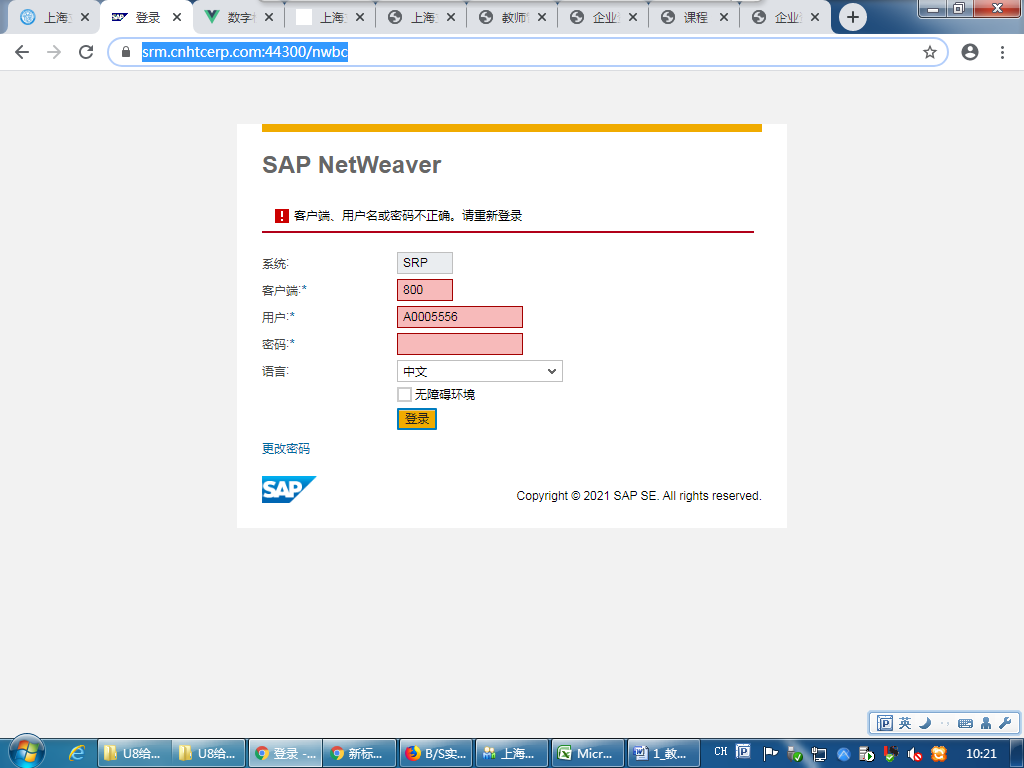Click the 客户端 field showing 800

point(424,290)
